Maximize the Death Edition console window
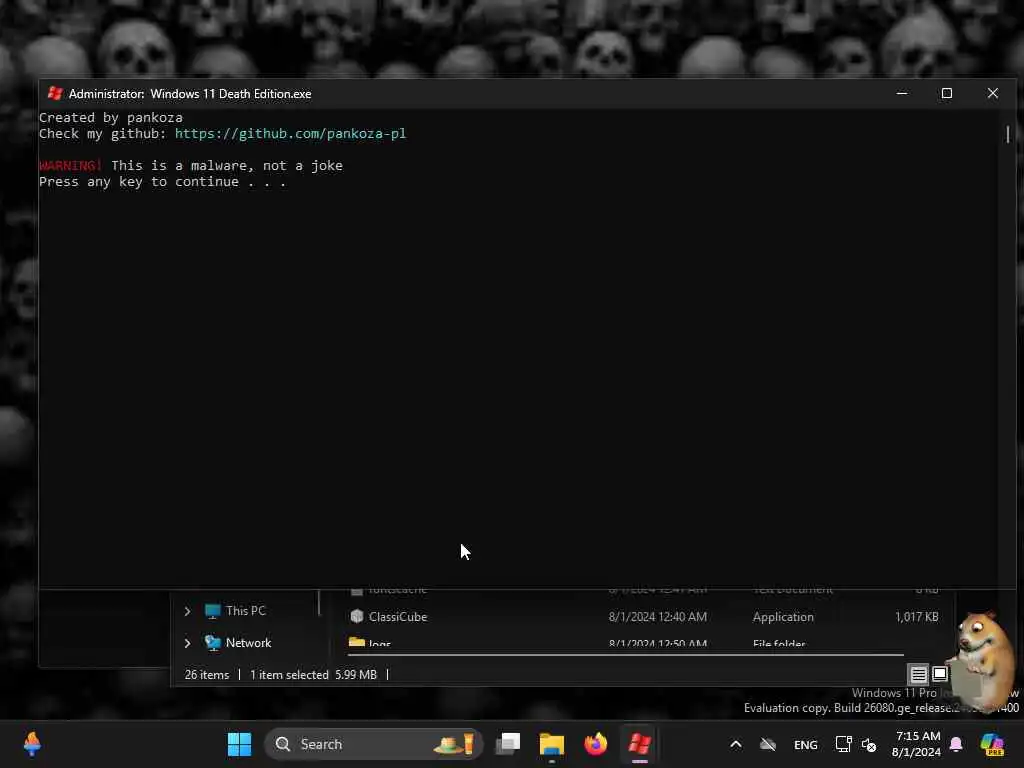Image resolution: width=1024 pixels, height=768 pixels. click(946, 93)
